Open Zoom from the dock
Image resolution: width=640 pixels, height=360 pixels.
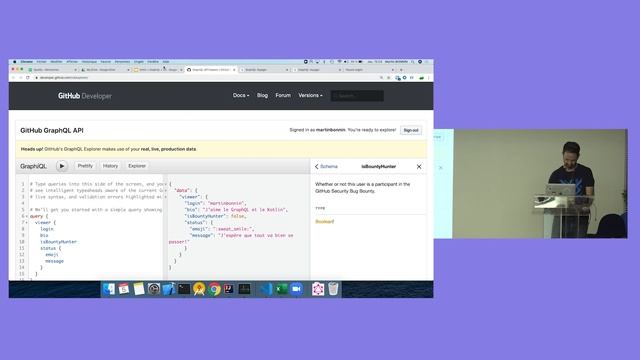pos(297,289)
